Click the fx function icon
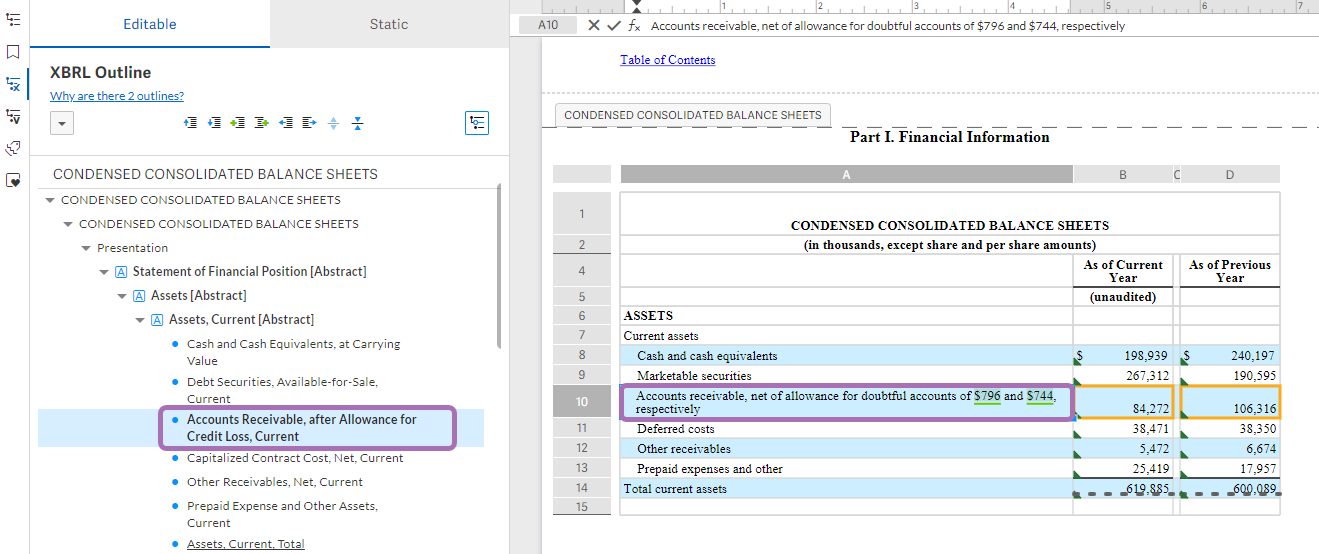The height and width of the screenshot is (554, 1319). click(x=633, y=25)
